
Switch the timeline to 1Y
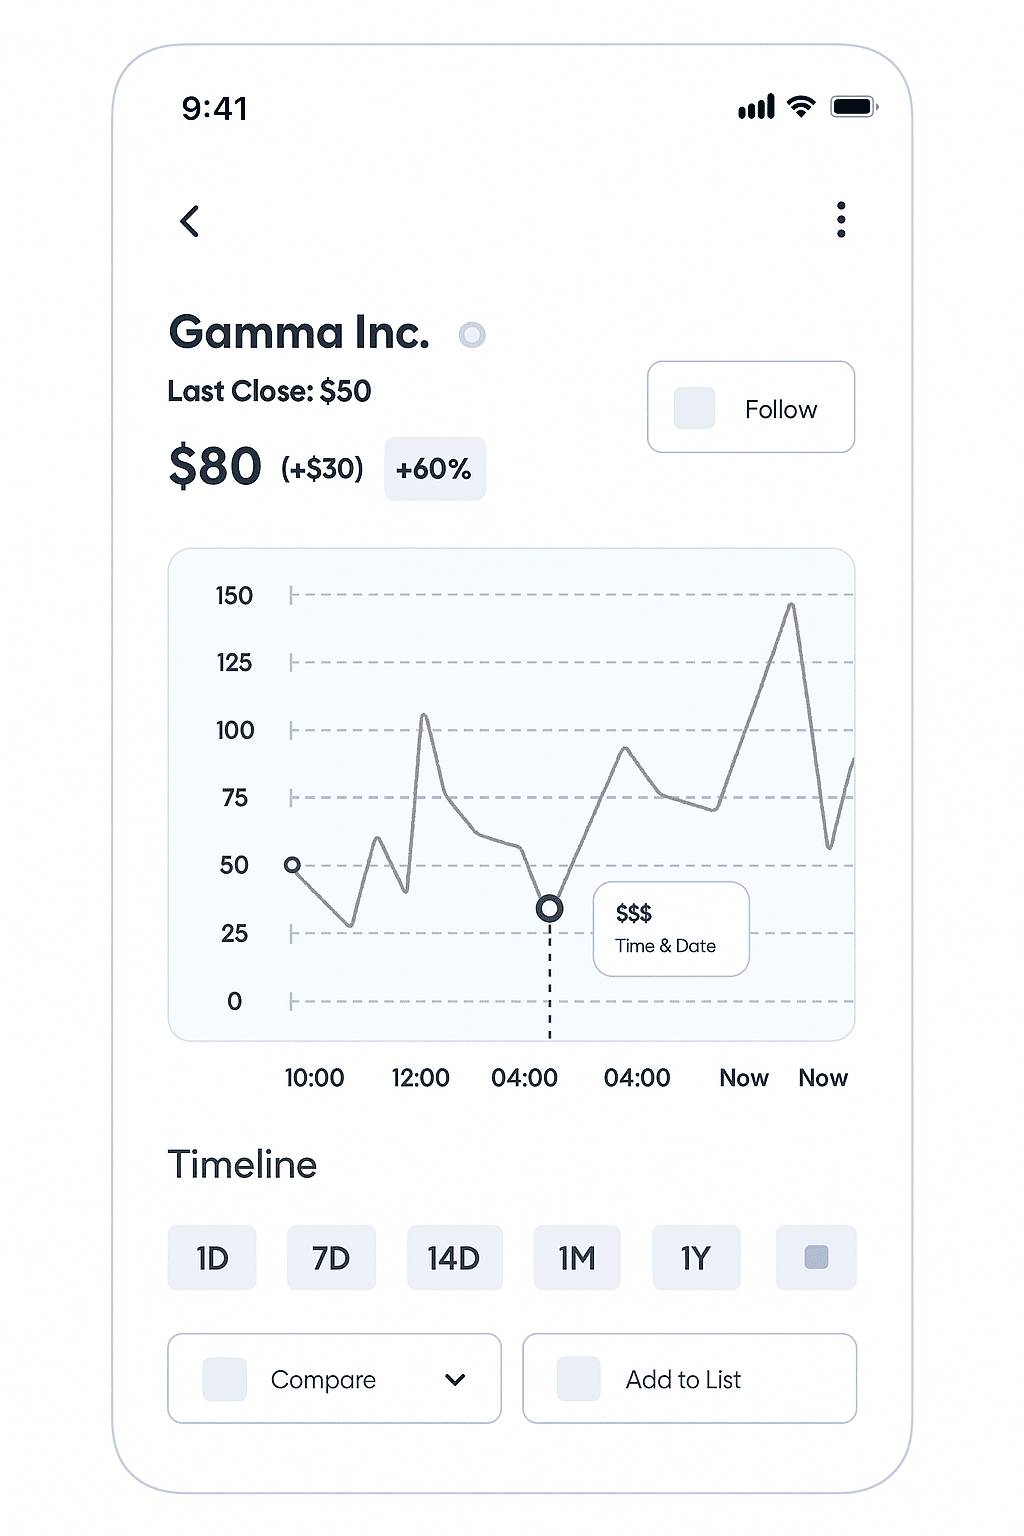pyautogui.click(x=696, y=1257)
